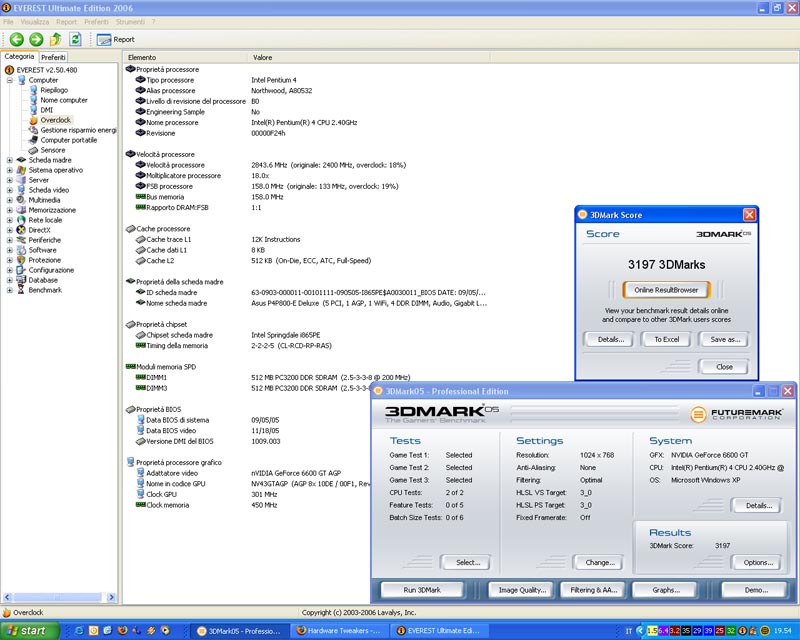Click the Periferiche devices icon

click(21, 240)
